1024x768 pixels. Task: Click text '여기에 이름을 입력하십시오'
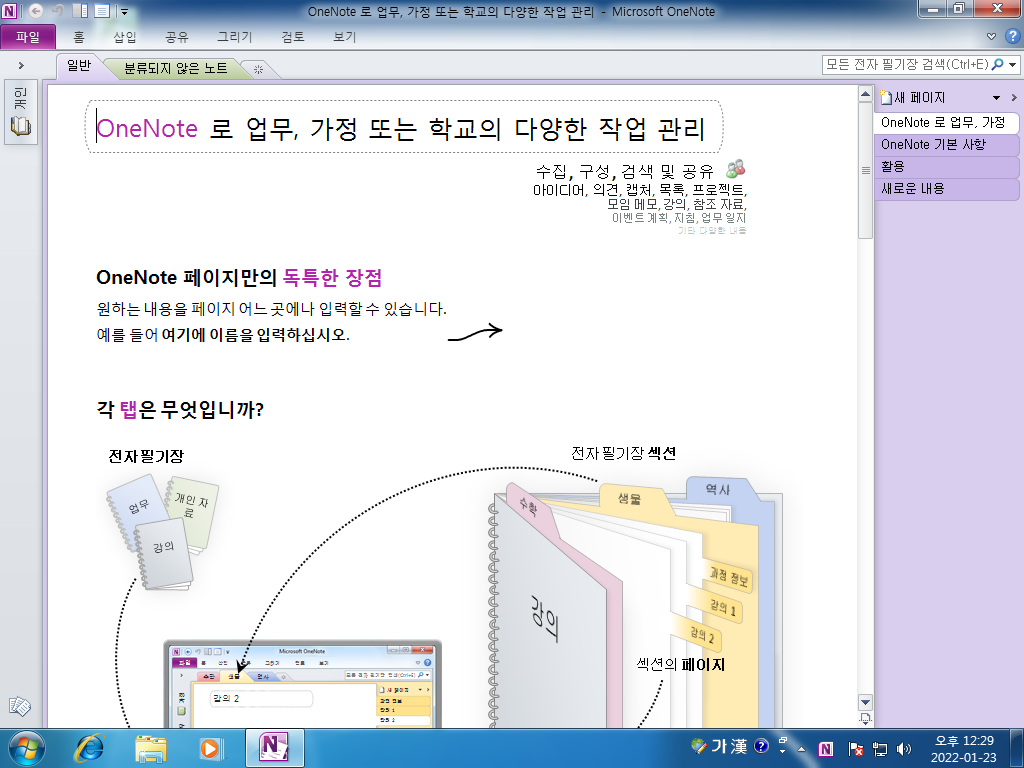tap(253, 334)
